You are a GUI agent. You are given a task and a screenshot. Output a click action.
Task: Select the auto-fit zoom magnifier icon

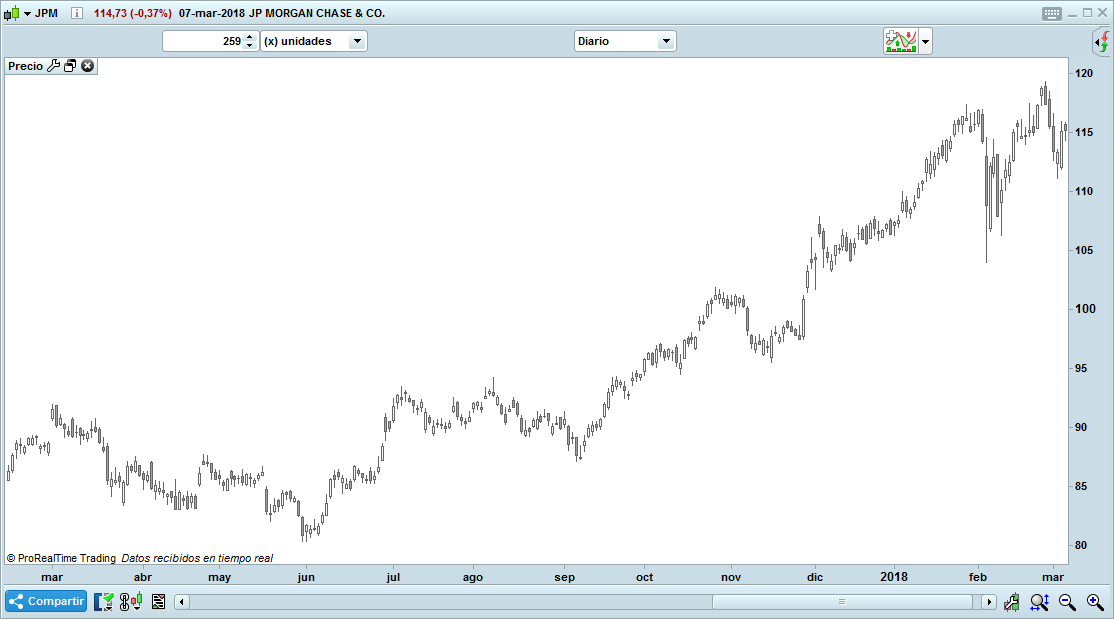click(x=1038, y=601)
